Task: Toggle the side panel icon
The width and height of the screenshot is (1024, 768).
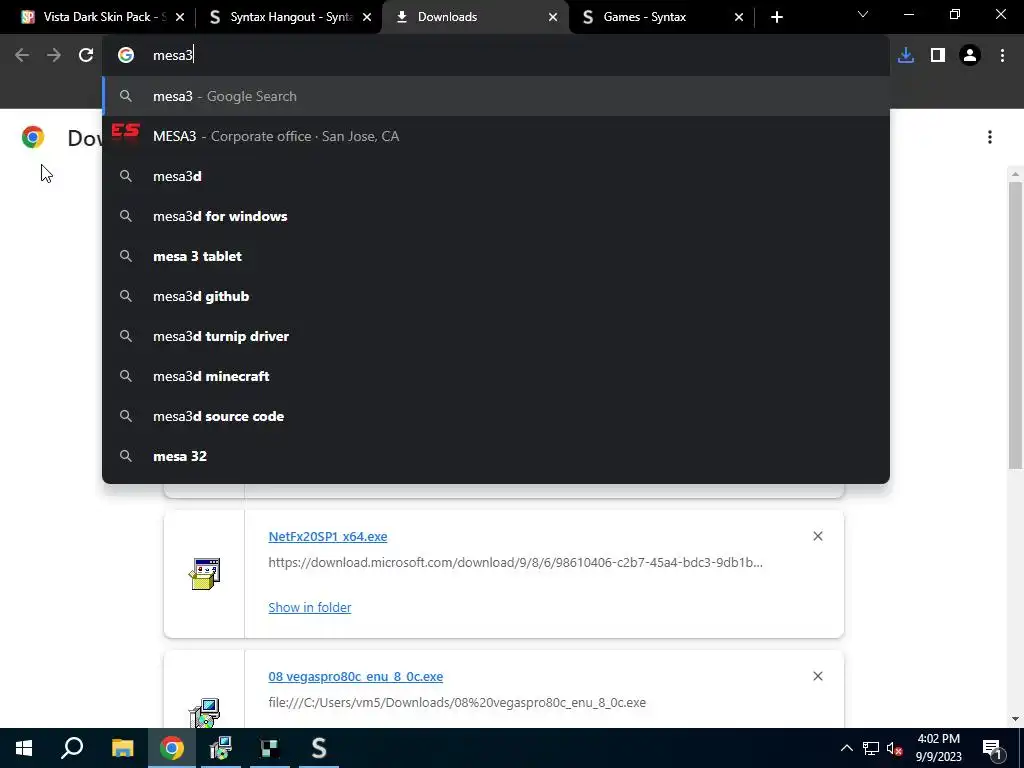Action: coord(938,56)
